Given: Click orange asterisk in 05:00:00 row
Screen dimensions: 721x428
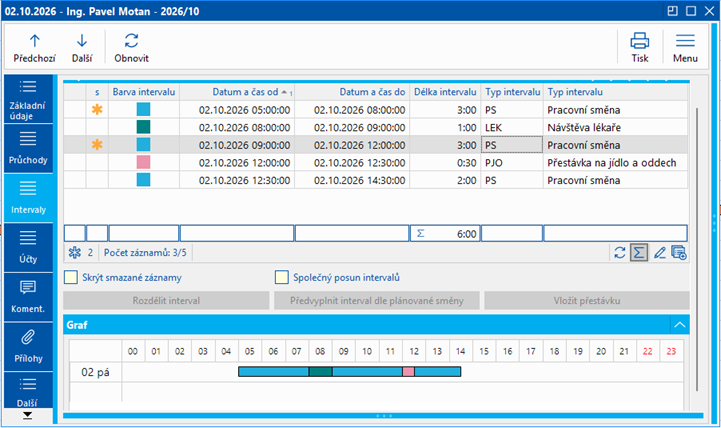Looking at the screenshot, I should [x=97, y=109].
